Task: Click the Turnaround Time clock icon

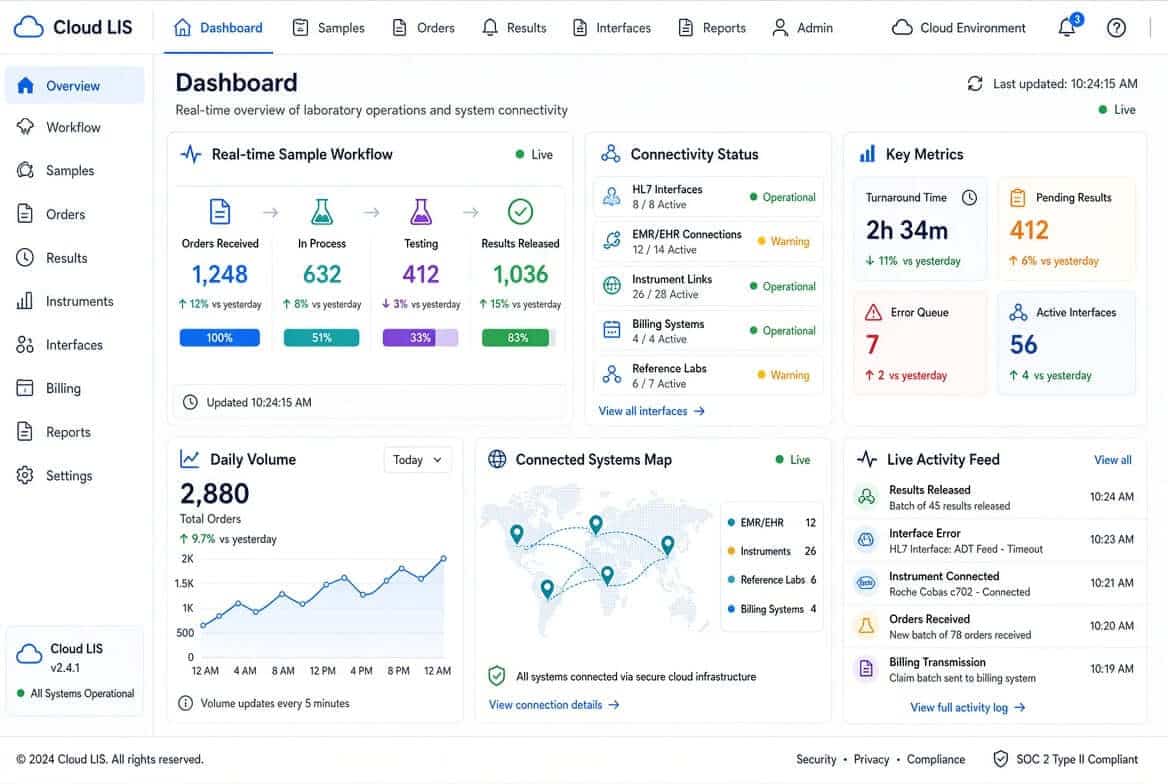Action: [969, 197]
